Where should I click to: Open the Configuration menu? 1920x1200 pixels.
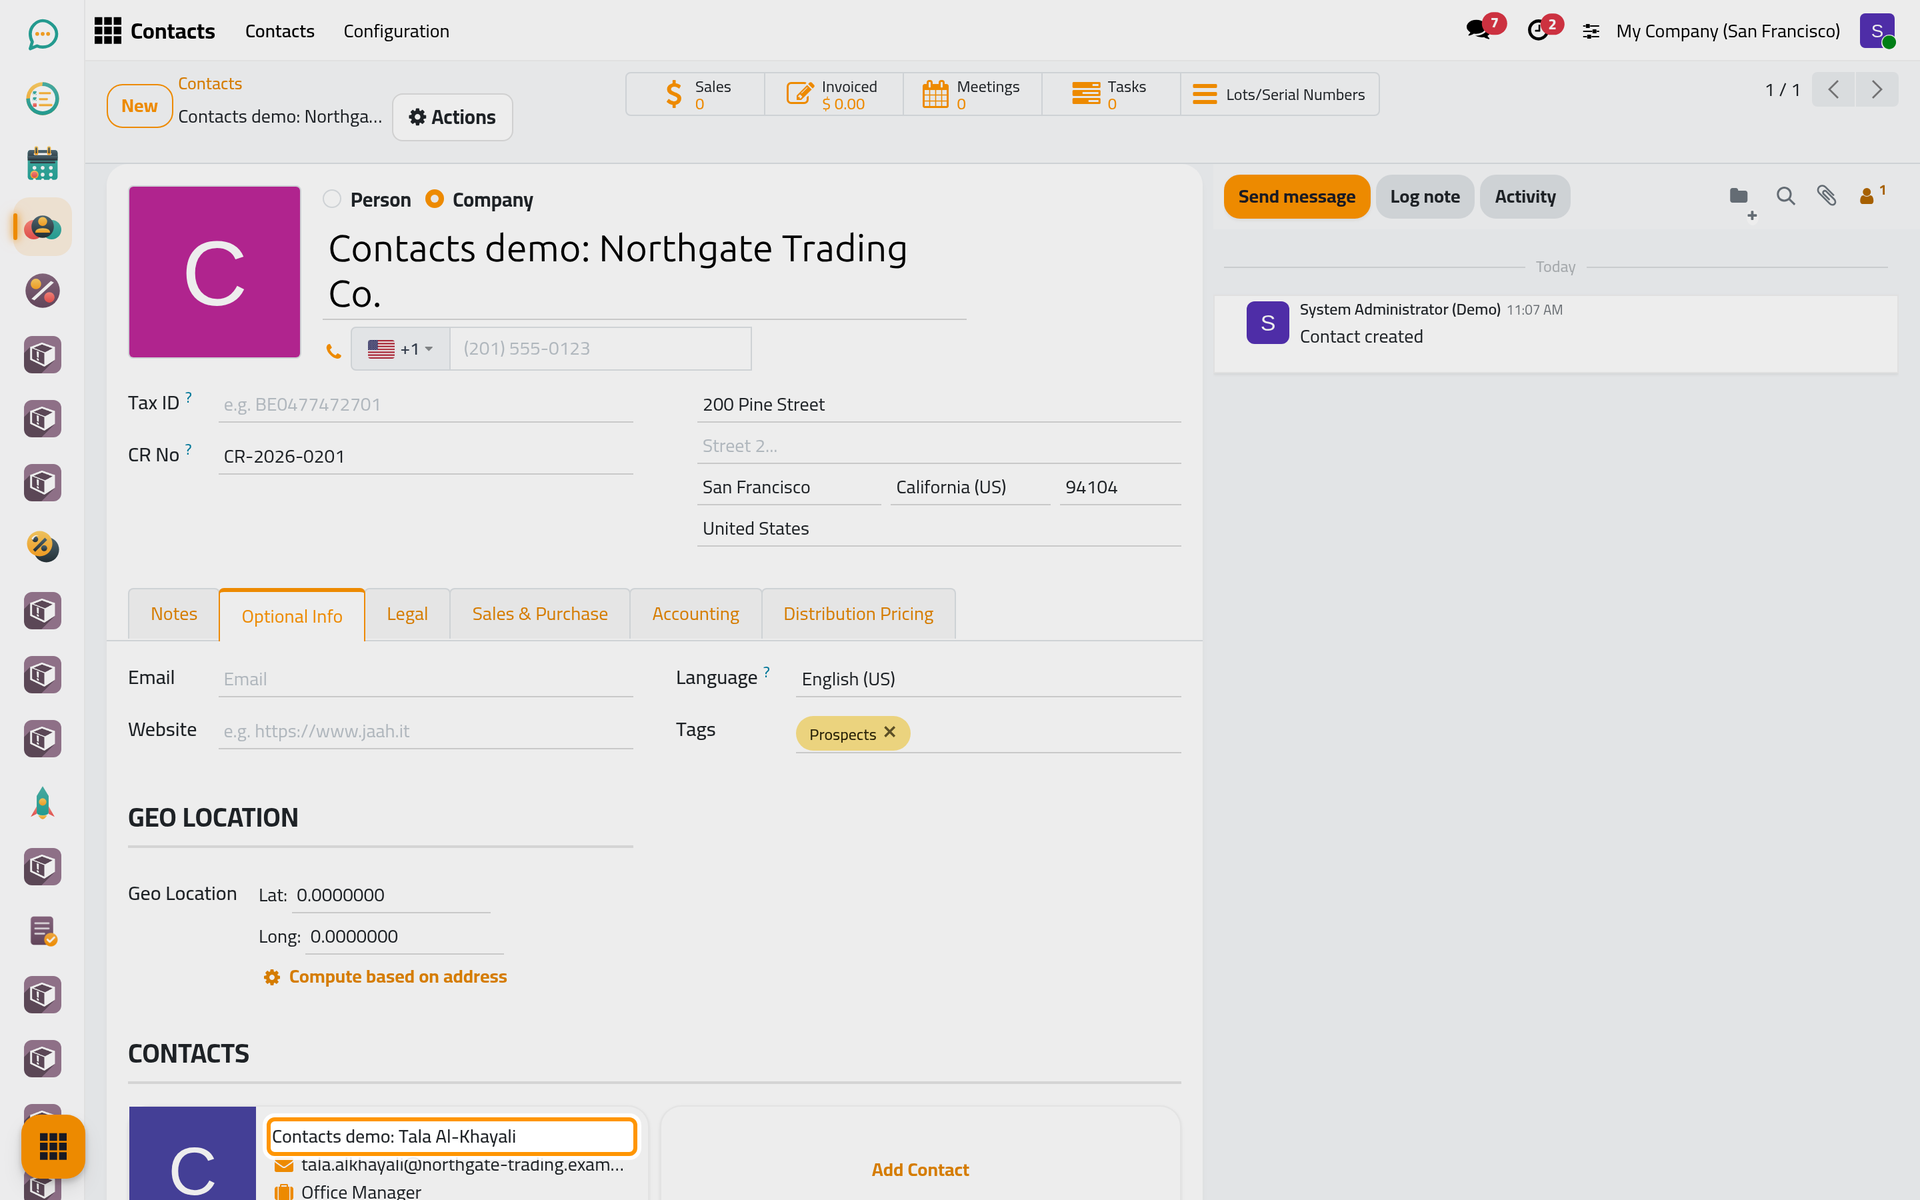(x=396, y=31)
